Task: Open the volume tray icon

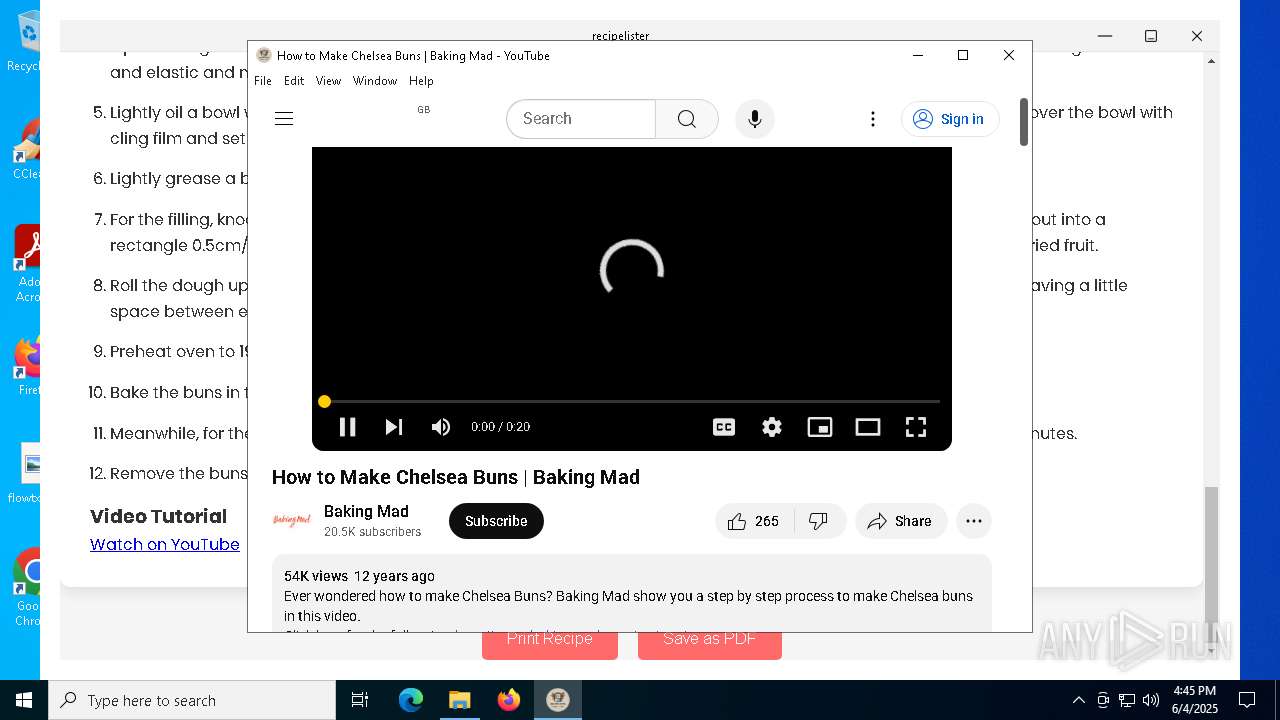Action: coord(1151,700)
